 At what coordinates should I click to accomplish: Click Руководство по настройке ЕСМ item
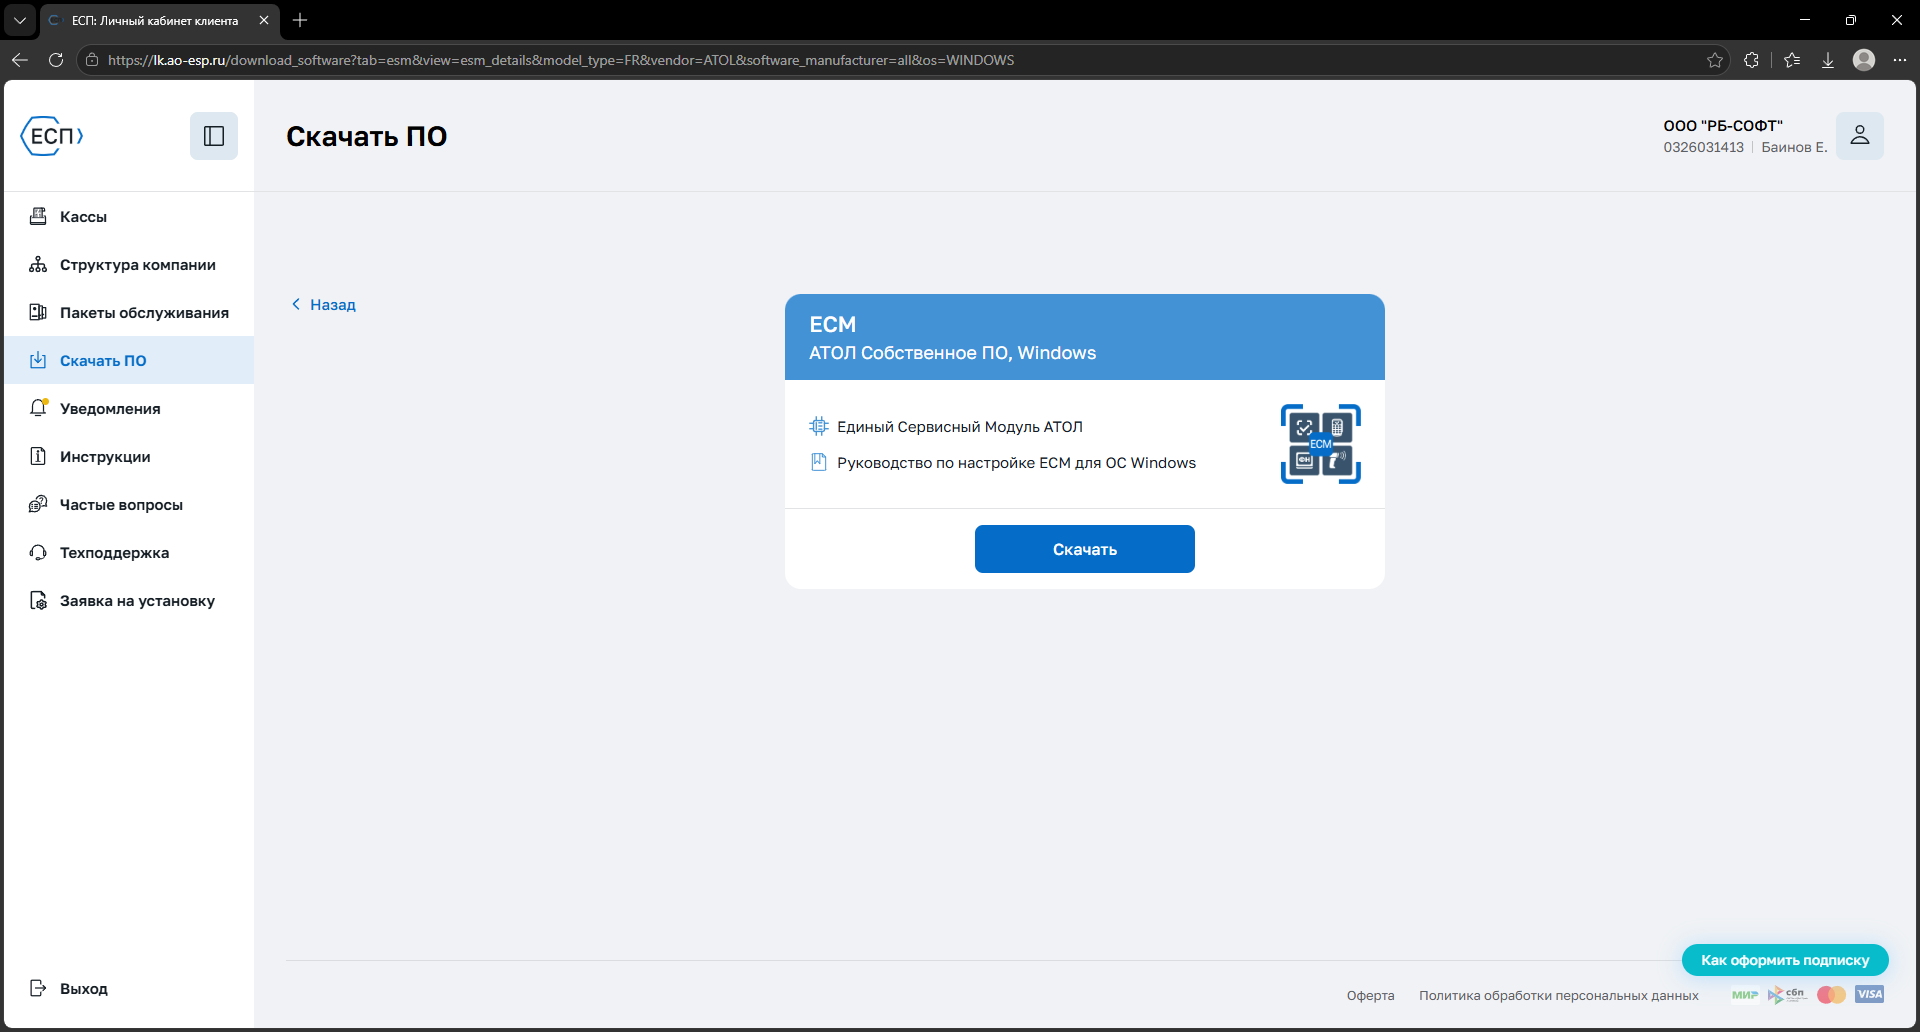(x=1016, y=463)
